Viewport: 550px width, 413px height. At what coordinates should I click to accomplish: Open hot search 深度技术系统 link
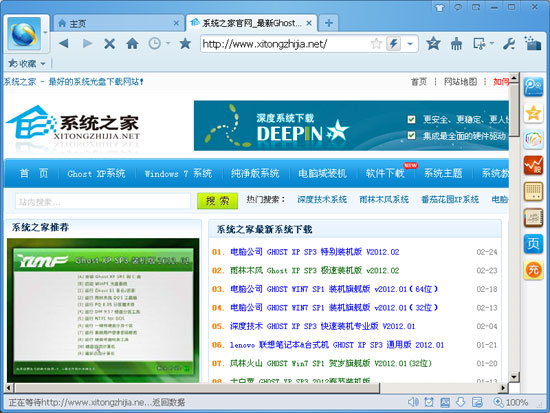tap(322, 200)
